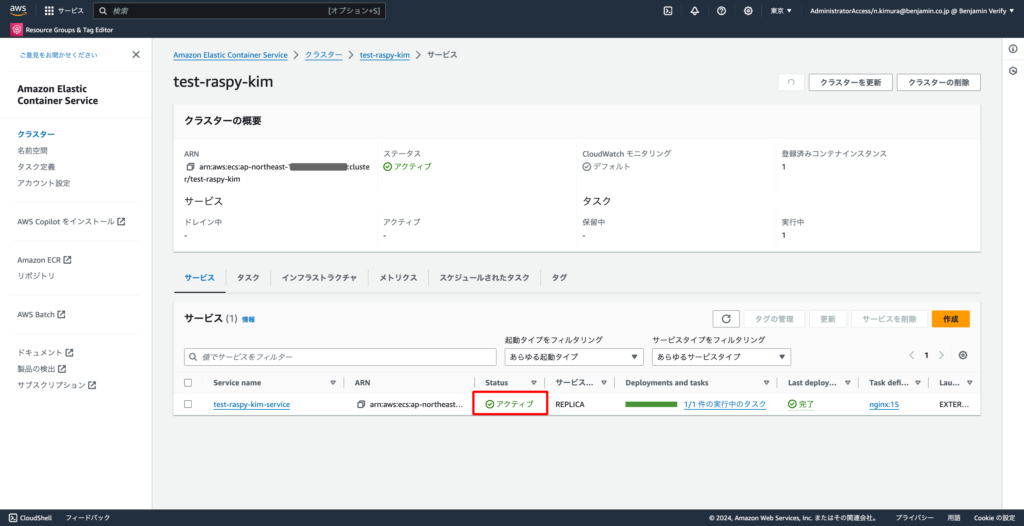The height and width of the screenshot is (526, 1024).
Task: Switch to the インフラストラクチャ tab
Action: (x=319, y=278)
